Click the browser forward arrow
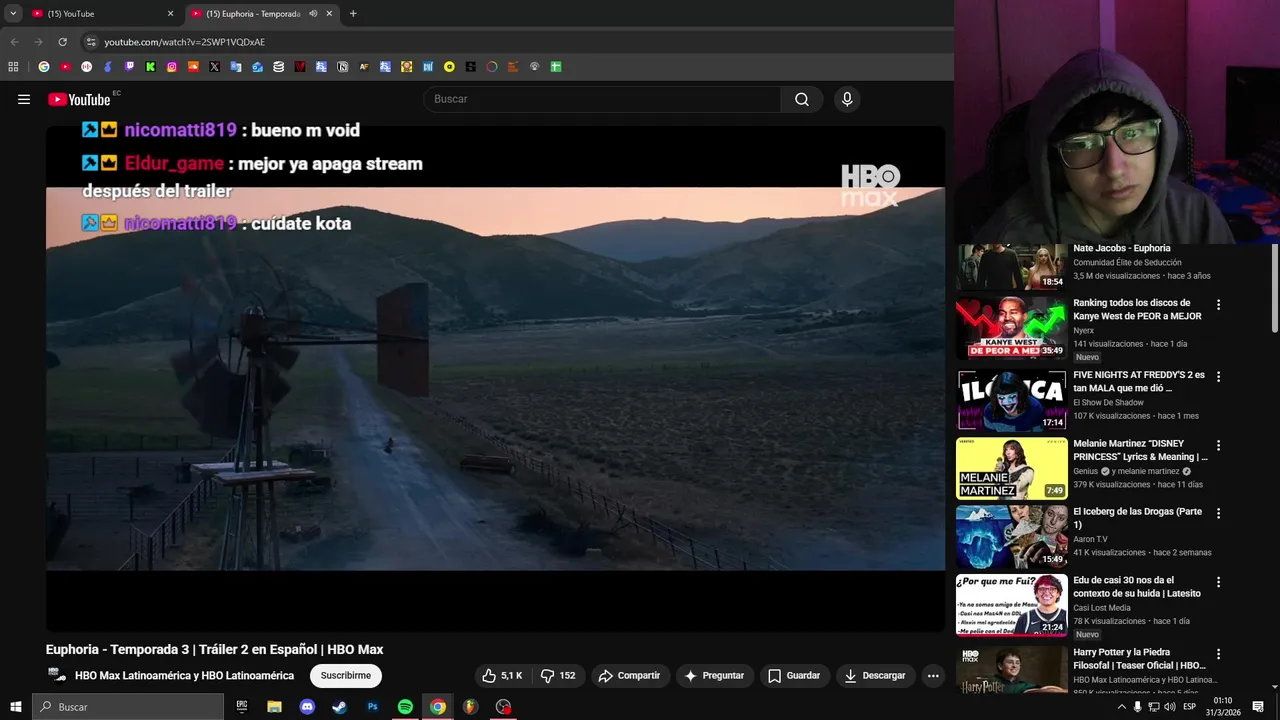 coord(38,42)
